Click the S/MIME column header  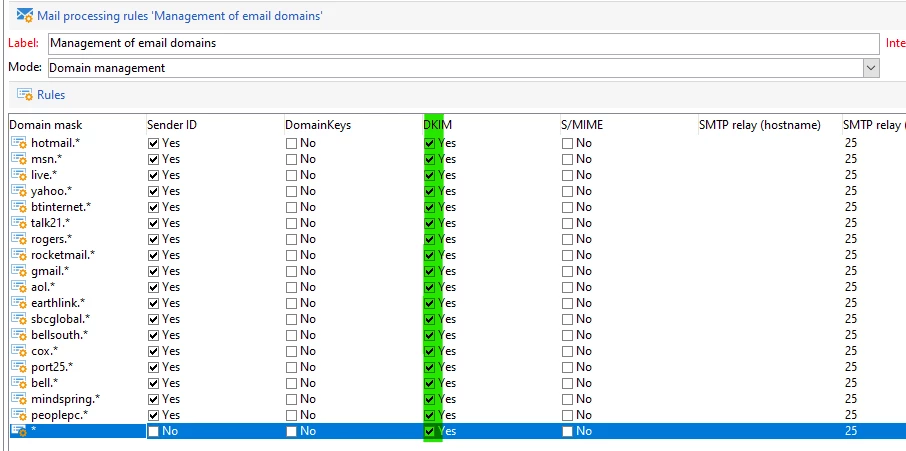click(x=582, y=125)
